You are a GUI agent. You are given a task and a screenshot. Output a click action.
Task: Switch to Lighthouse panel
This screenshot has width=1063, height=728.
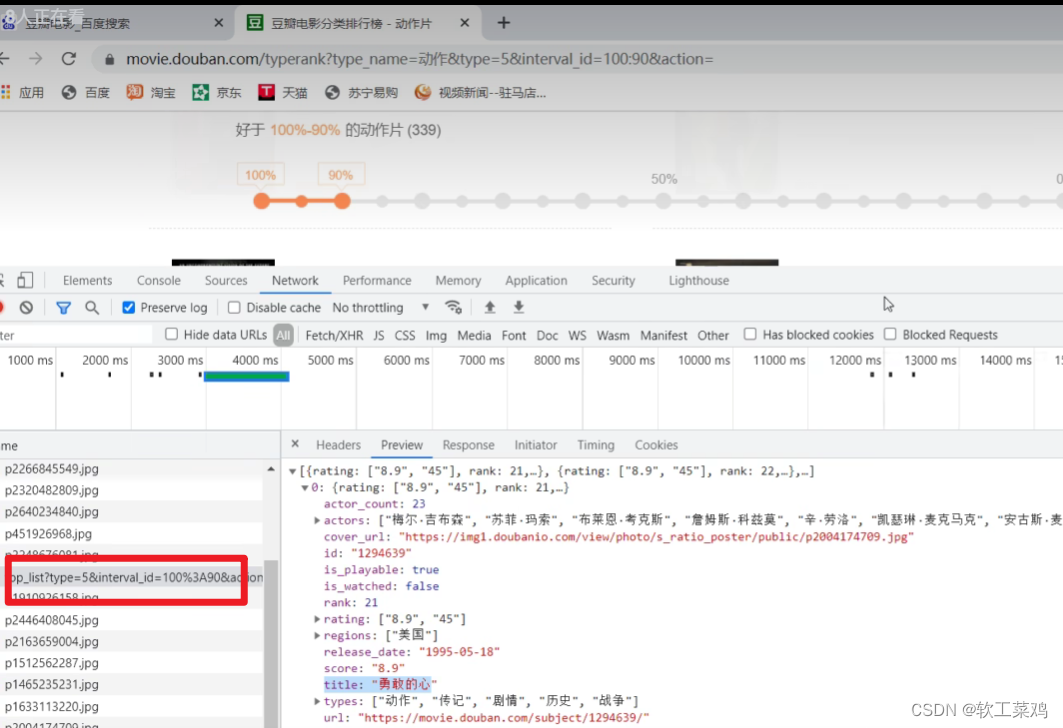click(x=699, y=281)
